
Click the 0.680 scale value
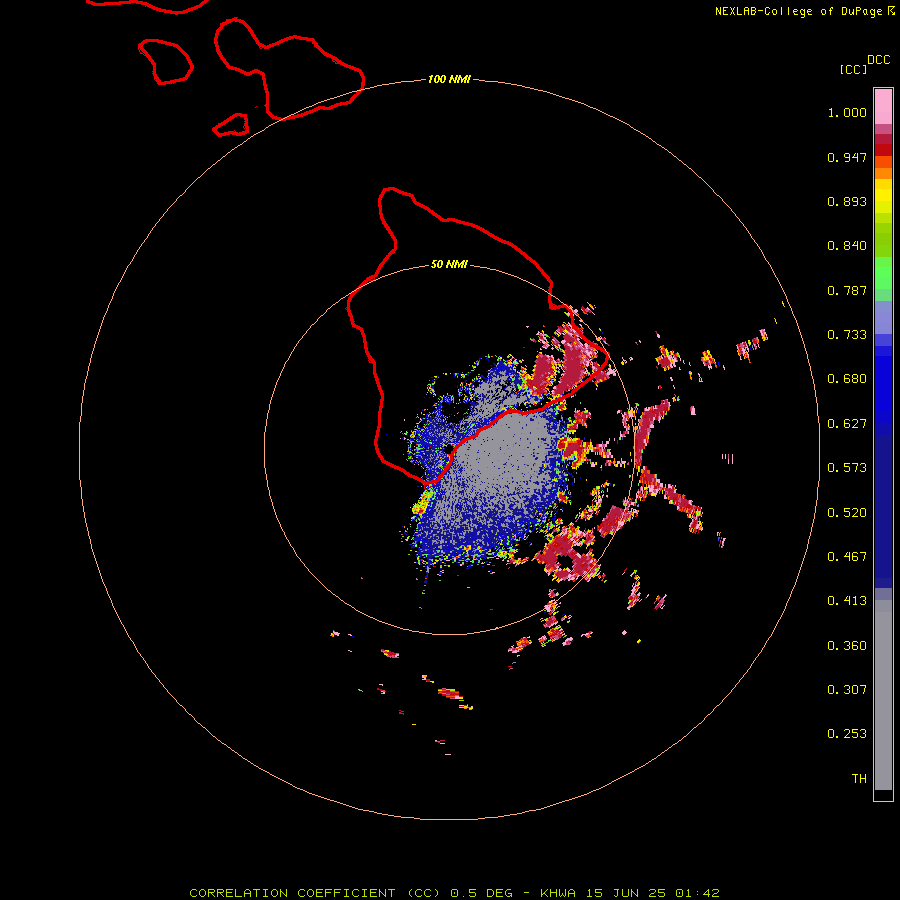coord(847,379)
